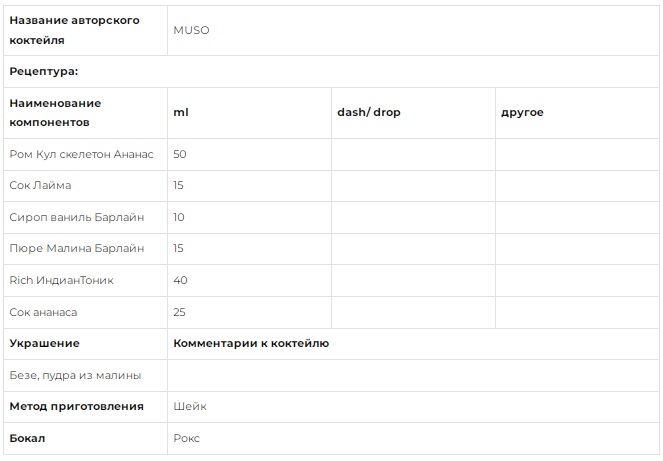The image size is (663, 461).
Task: Click the Сироп ваниль Барлайн cell
Action: (85, 217)
